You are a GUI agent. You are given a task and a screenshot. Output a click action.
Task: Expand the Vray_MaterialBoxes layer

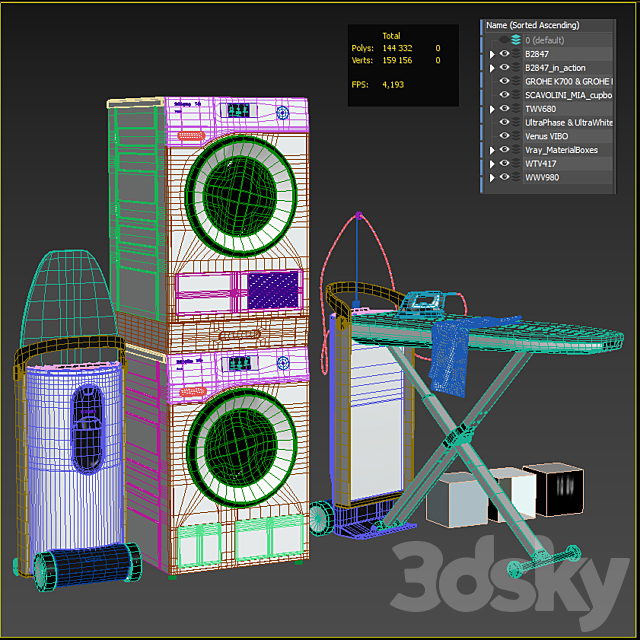pos(492,150)
